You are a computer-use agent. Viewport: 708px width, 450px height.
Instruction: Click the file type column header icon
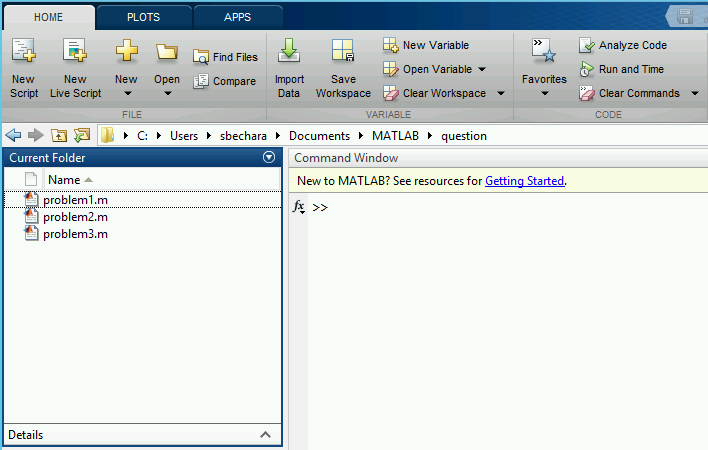tap(31, 180)
